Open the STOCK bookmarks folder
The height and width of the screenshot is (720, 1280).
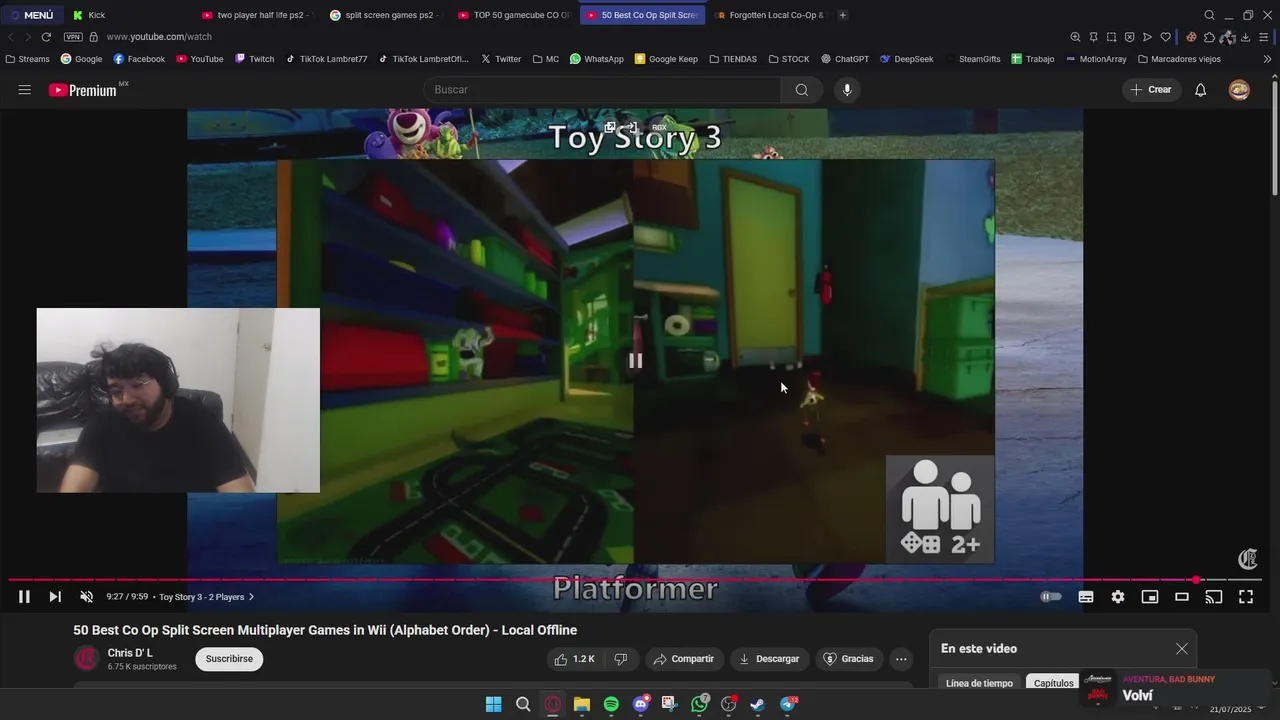pos(789,59)
